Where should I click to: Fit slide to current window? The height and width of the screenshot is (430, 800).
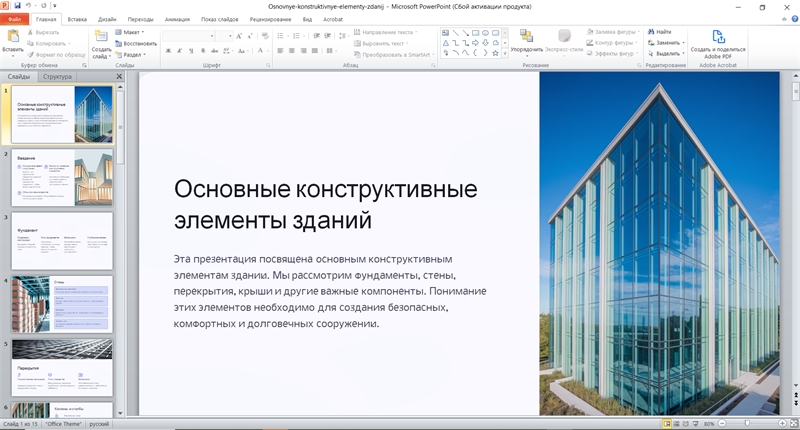tap(793, 424)
